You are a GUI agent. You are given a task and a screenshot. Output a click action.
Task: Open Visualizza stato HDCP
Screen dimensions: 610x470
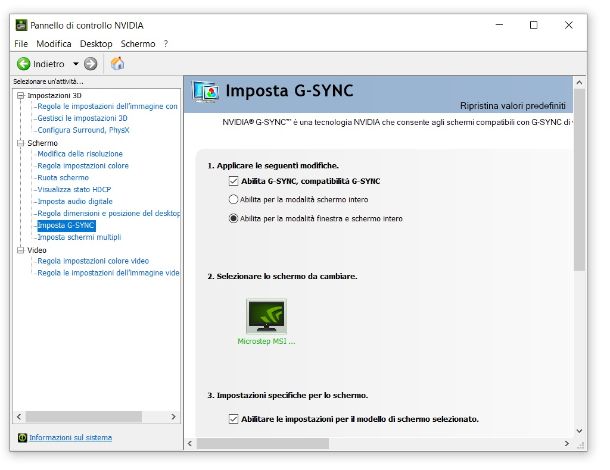point(74,189)
